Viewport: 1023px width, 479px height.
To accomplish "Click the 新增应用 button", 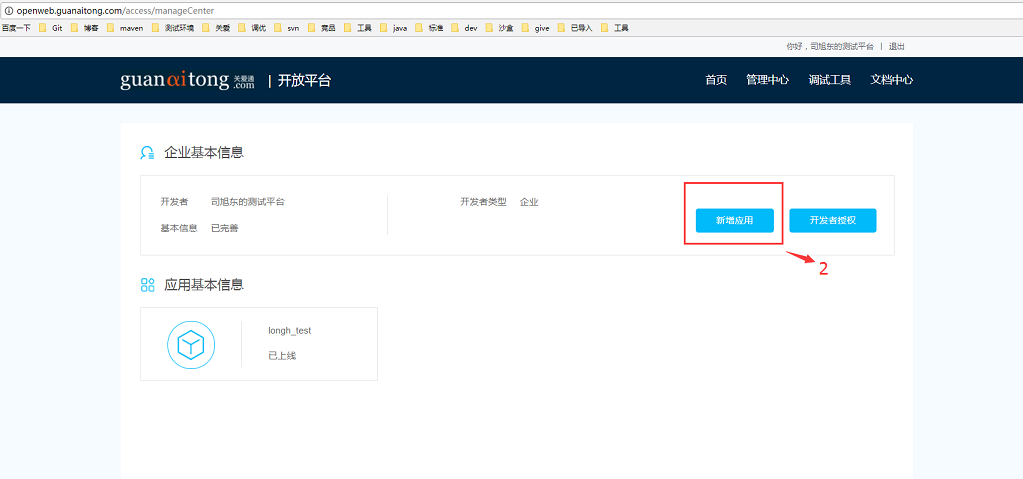I will click(x=734, y=220).
